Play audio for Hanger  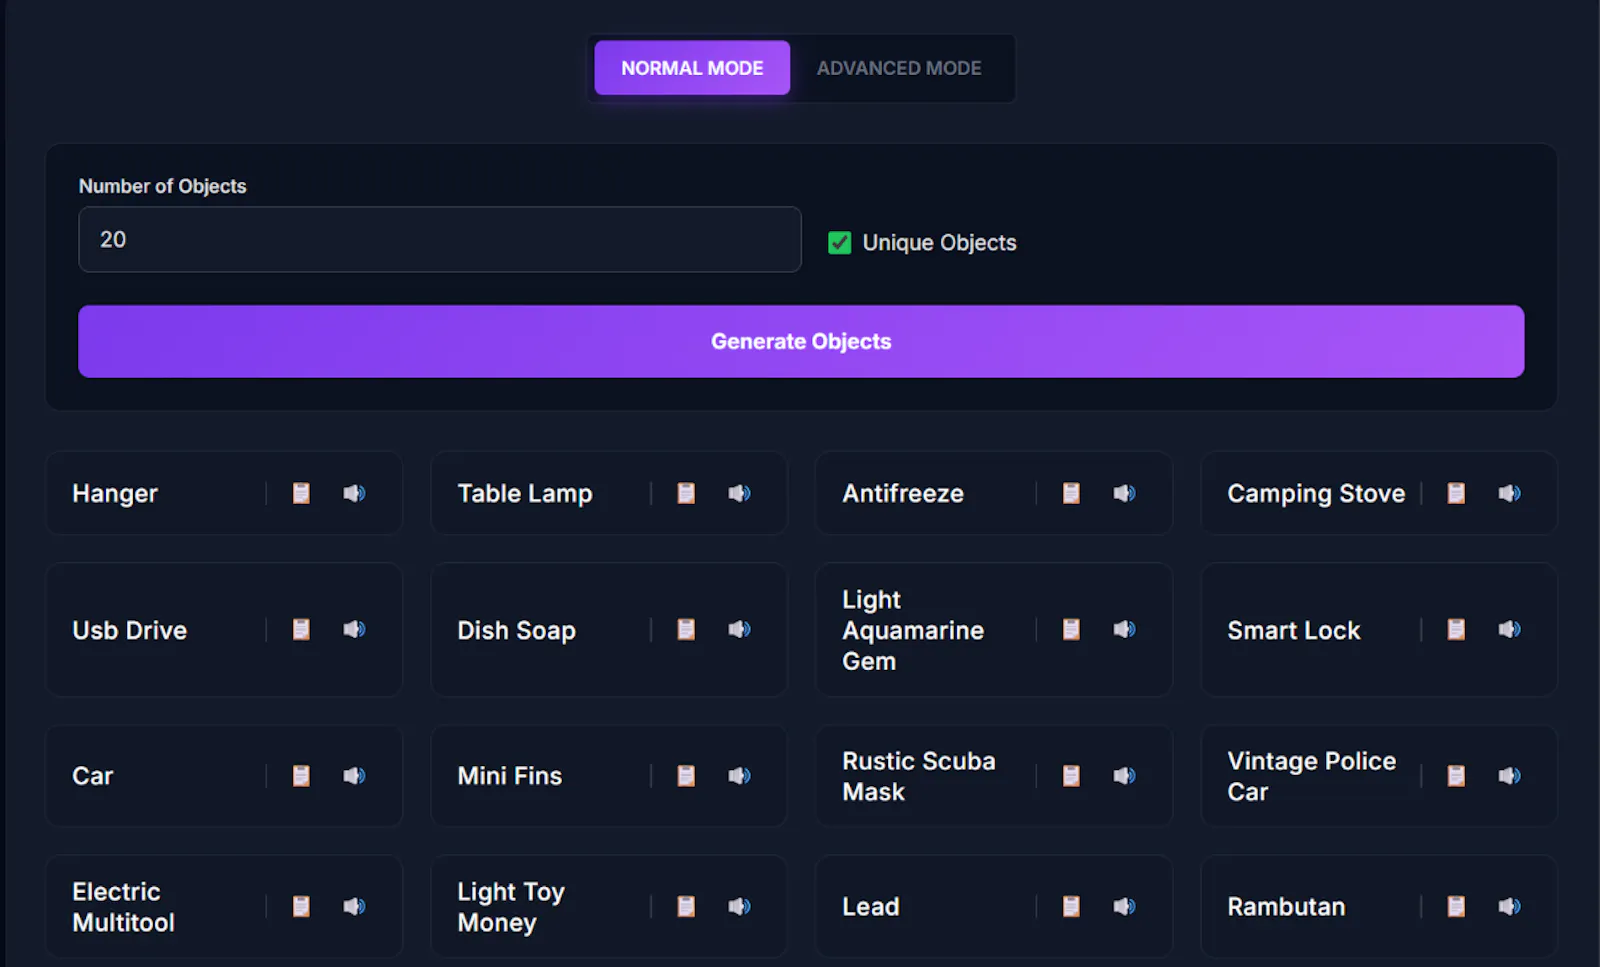tap(354, 493)
